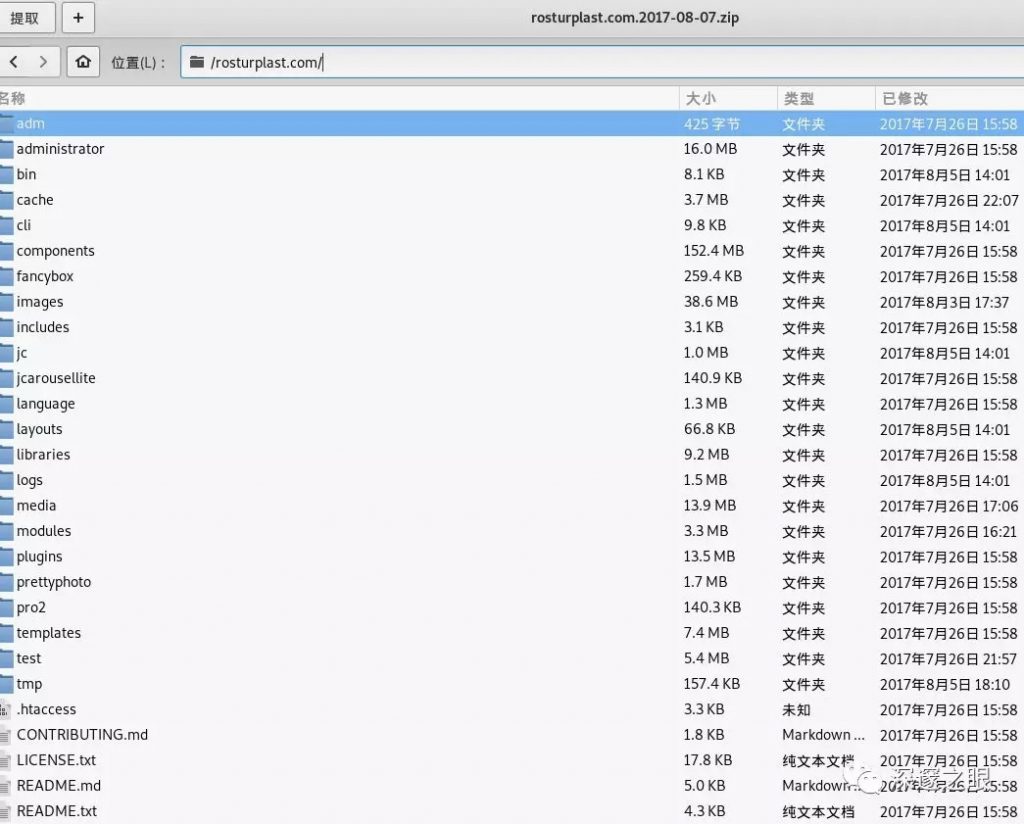Click the size value 157.4 KB
This screenshot has height=824, width=1024.
click(712, 684)
